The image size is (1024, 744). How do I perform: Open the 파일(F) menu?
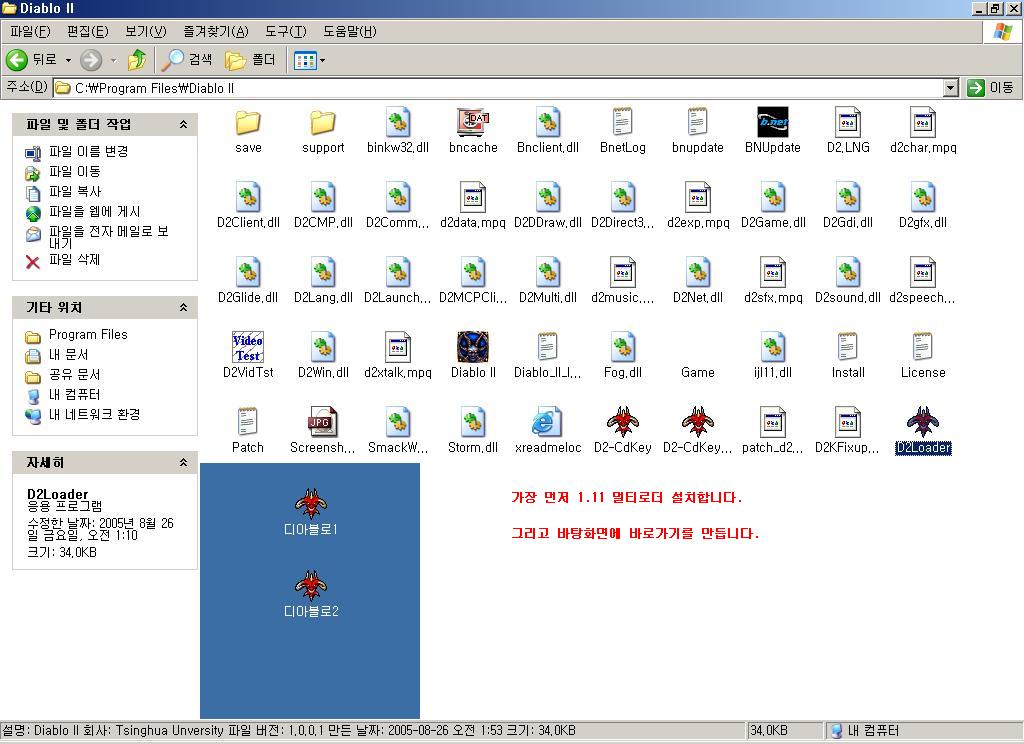click(29, 31)
